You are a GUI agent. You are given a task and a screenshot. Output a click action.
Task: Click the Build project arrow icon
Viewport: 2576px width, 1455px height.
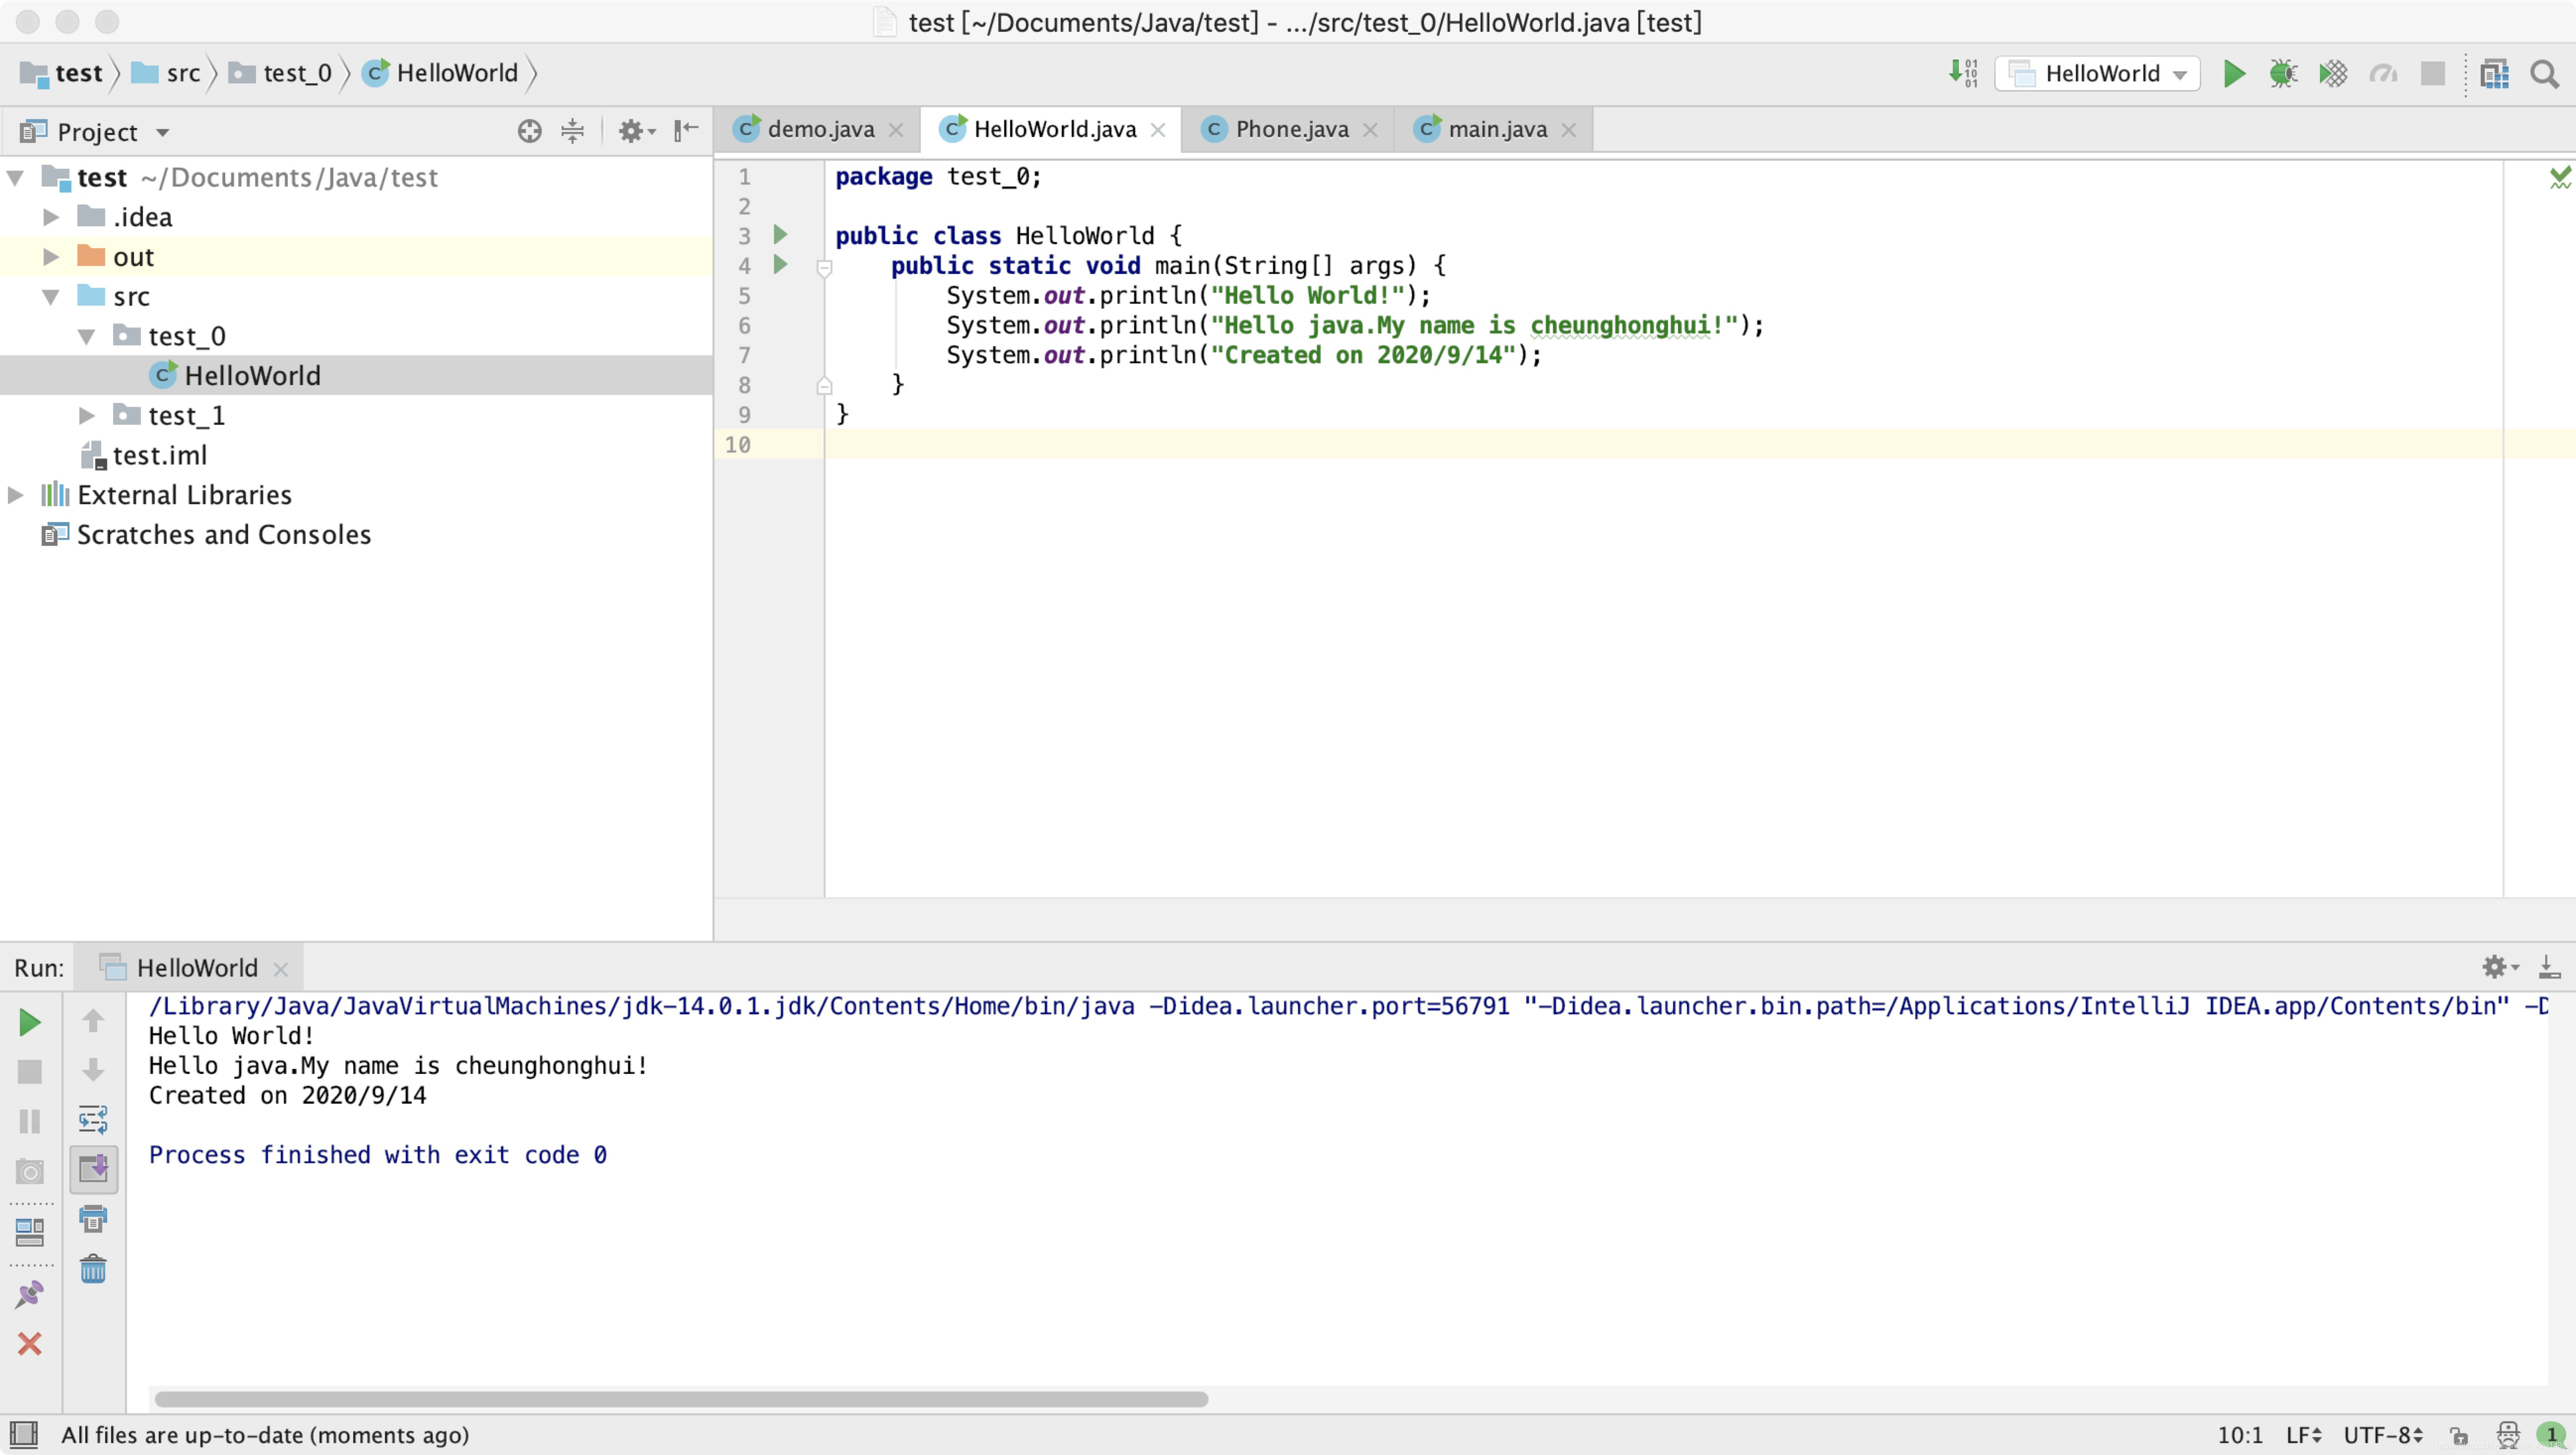coord(1963,73)
